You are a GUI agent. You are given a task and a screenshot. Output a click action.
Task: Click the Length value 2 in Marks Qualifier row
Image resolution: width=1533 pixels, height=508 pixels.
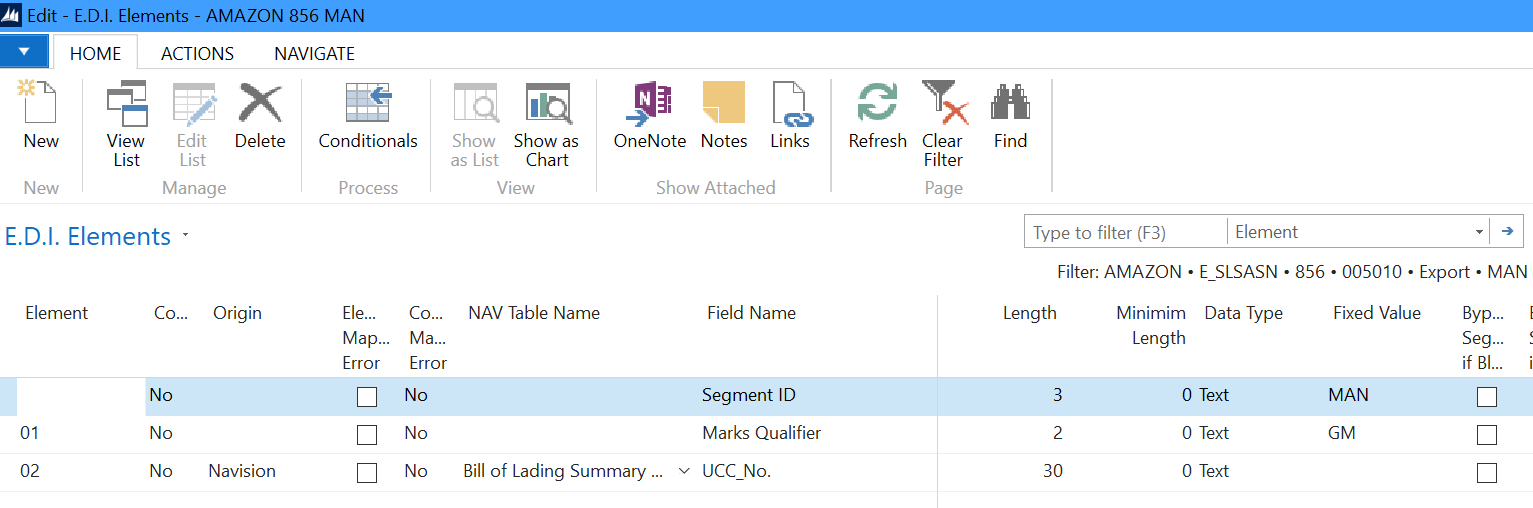pos(1057,433)
